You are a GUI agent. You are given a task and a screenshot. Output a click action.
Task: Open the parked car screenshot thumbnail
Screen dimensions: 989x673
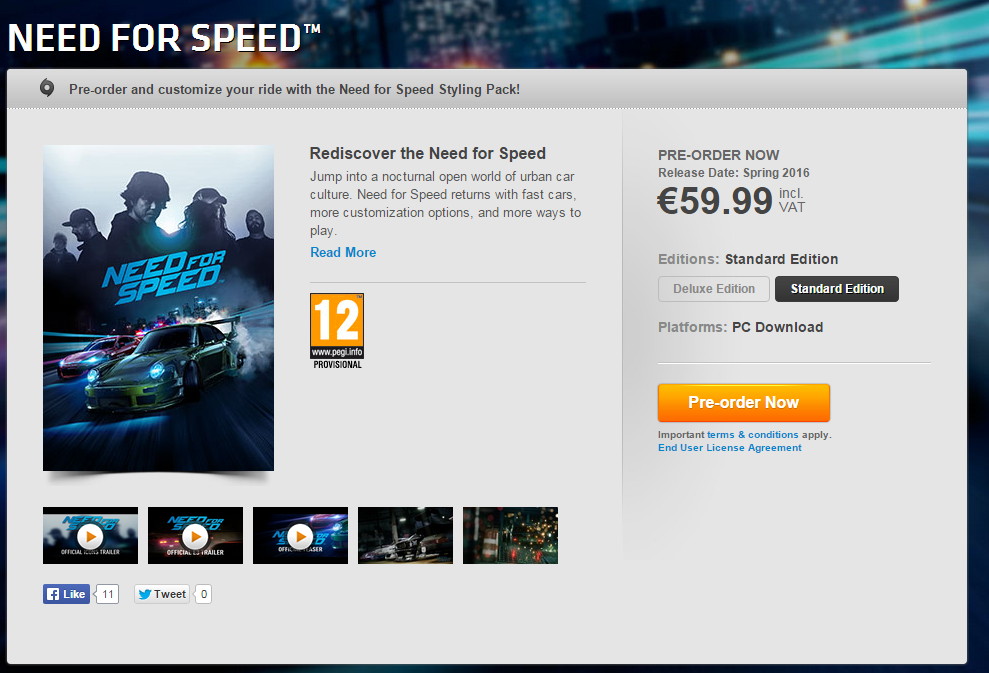coord(405,535)
